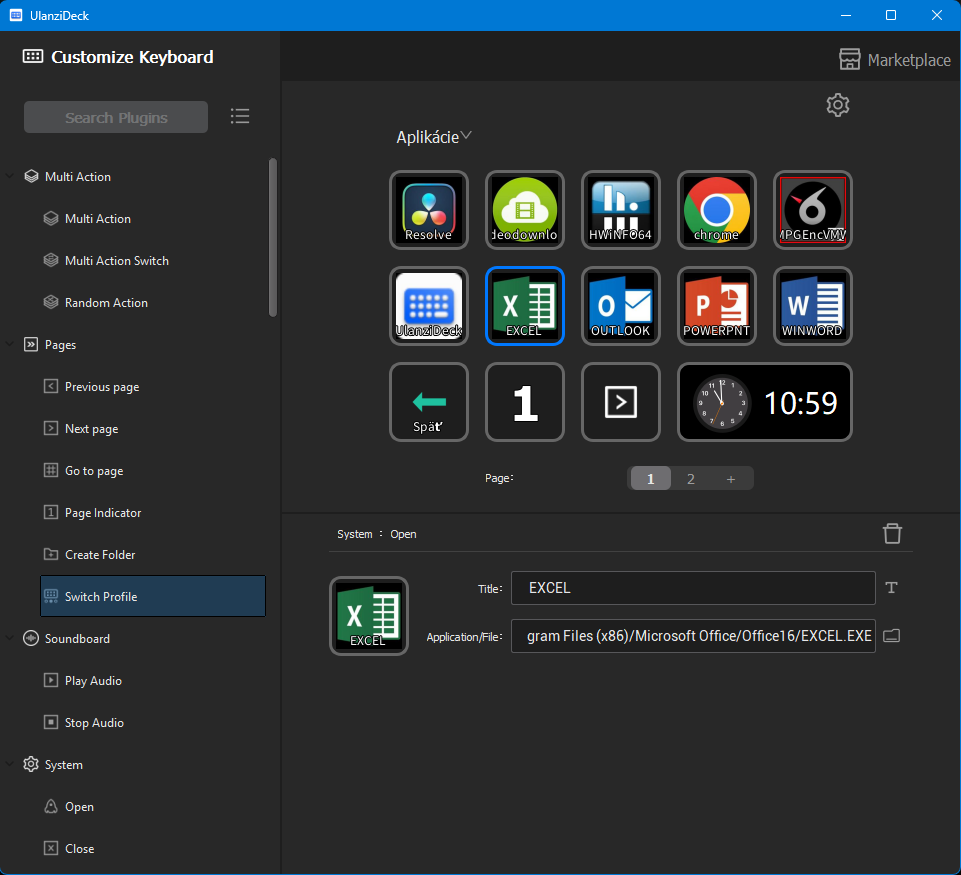
Task: Collapse the Soundboard category
Action: click(10, 639)
